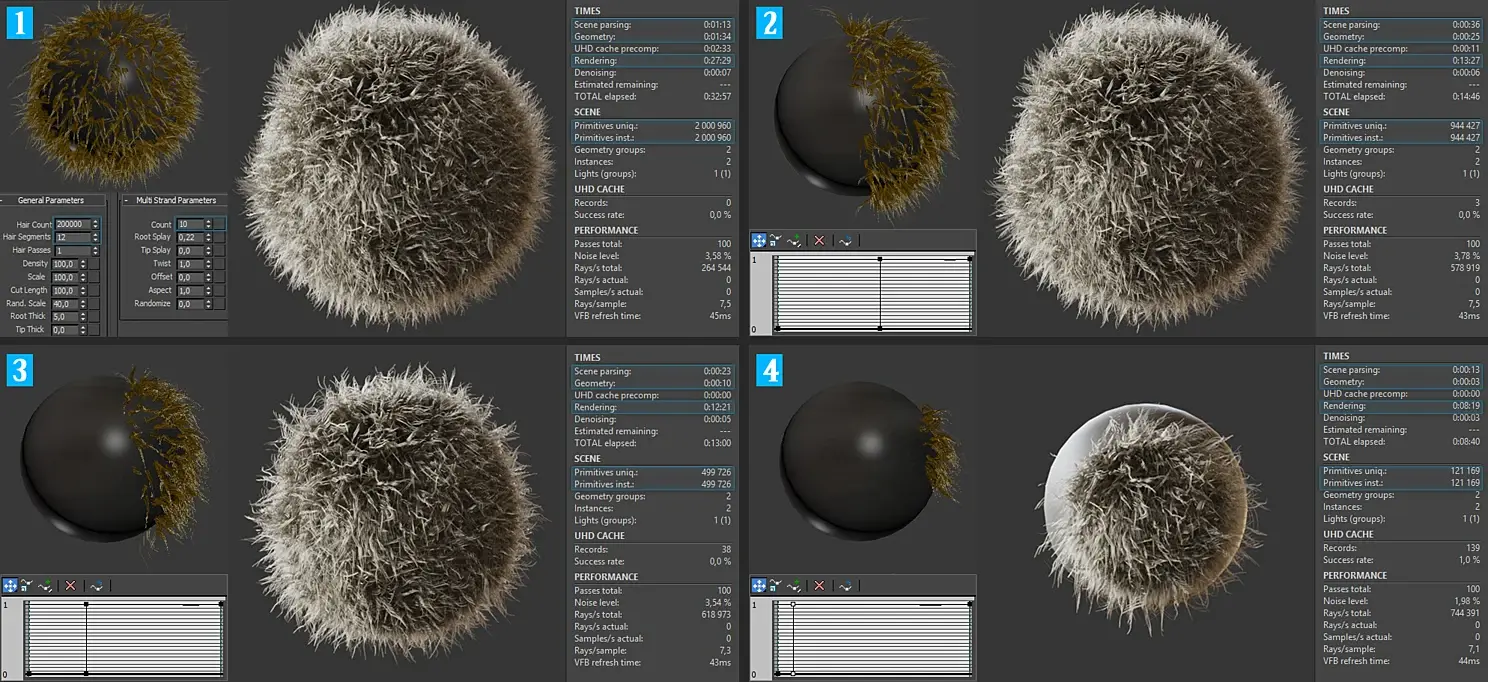Click red X delete point in panel 4 curve toolbar

[x=819, y=585]
